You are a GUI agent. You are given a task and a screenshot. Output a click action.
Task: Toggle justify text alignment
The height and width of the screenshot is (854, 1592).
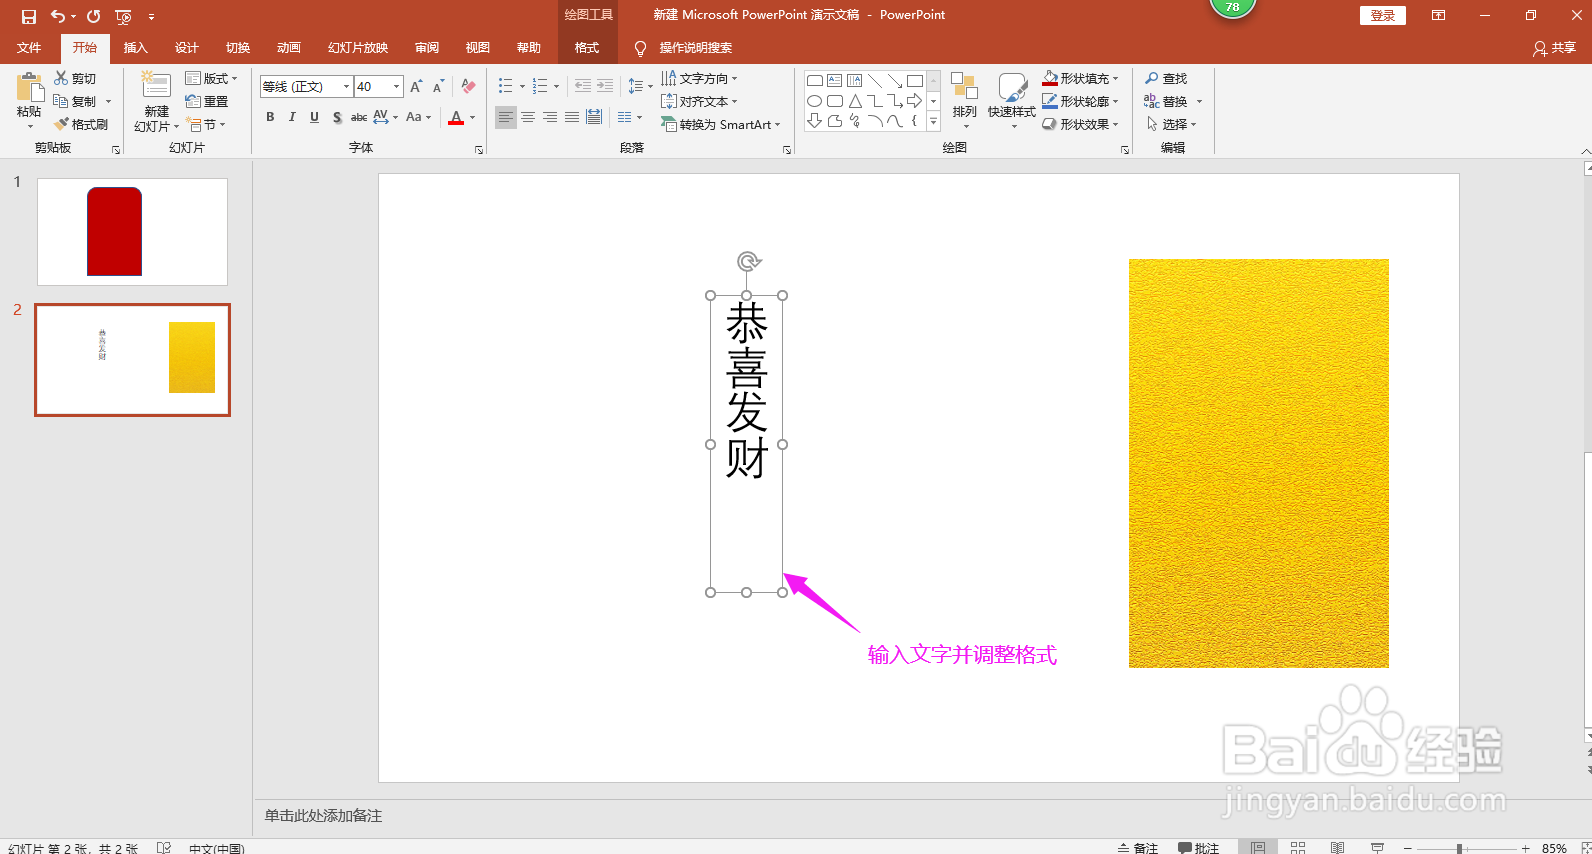[572, 117]
